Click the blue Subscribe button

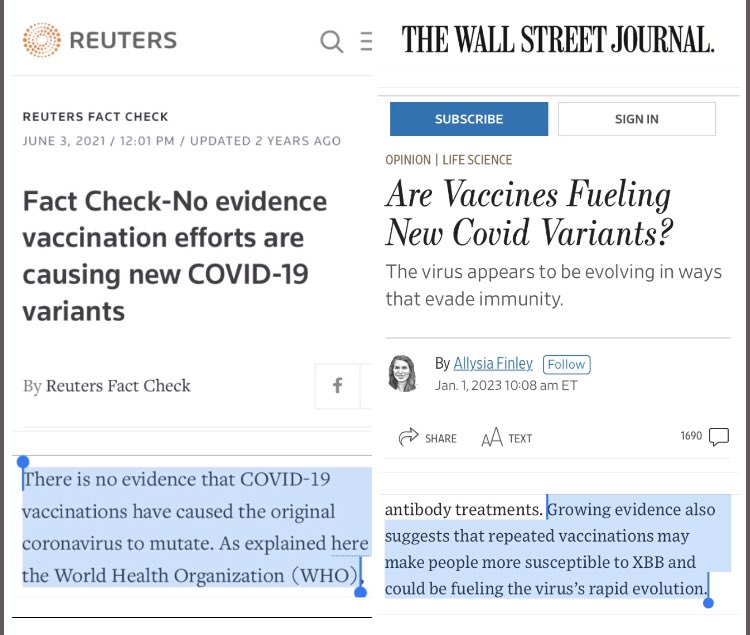pyautogui.click(x=469, y=119)
